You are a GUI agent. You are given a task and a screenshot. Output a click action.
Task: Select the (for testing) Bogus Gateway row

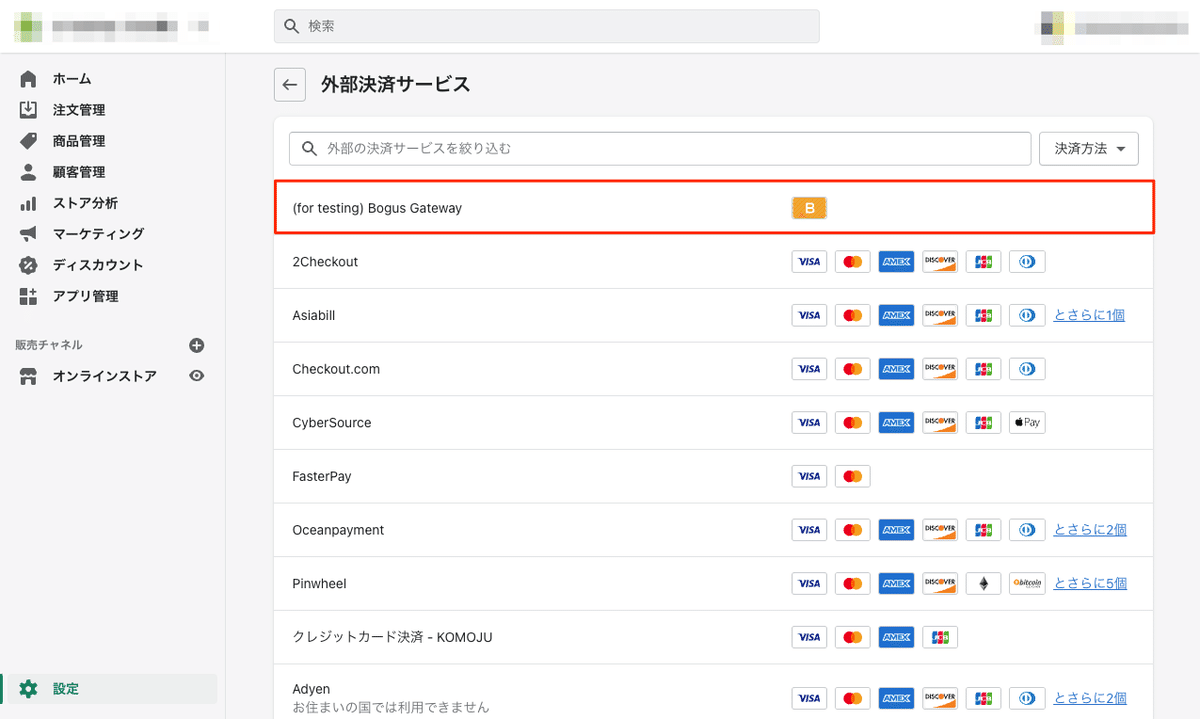(x=714, y=208)
